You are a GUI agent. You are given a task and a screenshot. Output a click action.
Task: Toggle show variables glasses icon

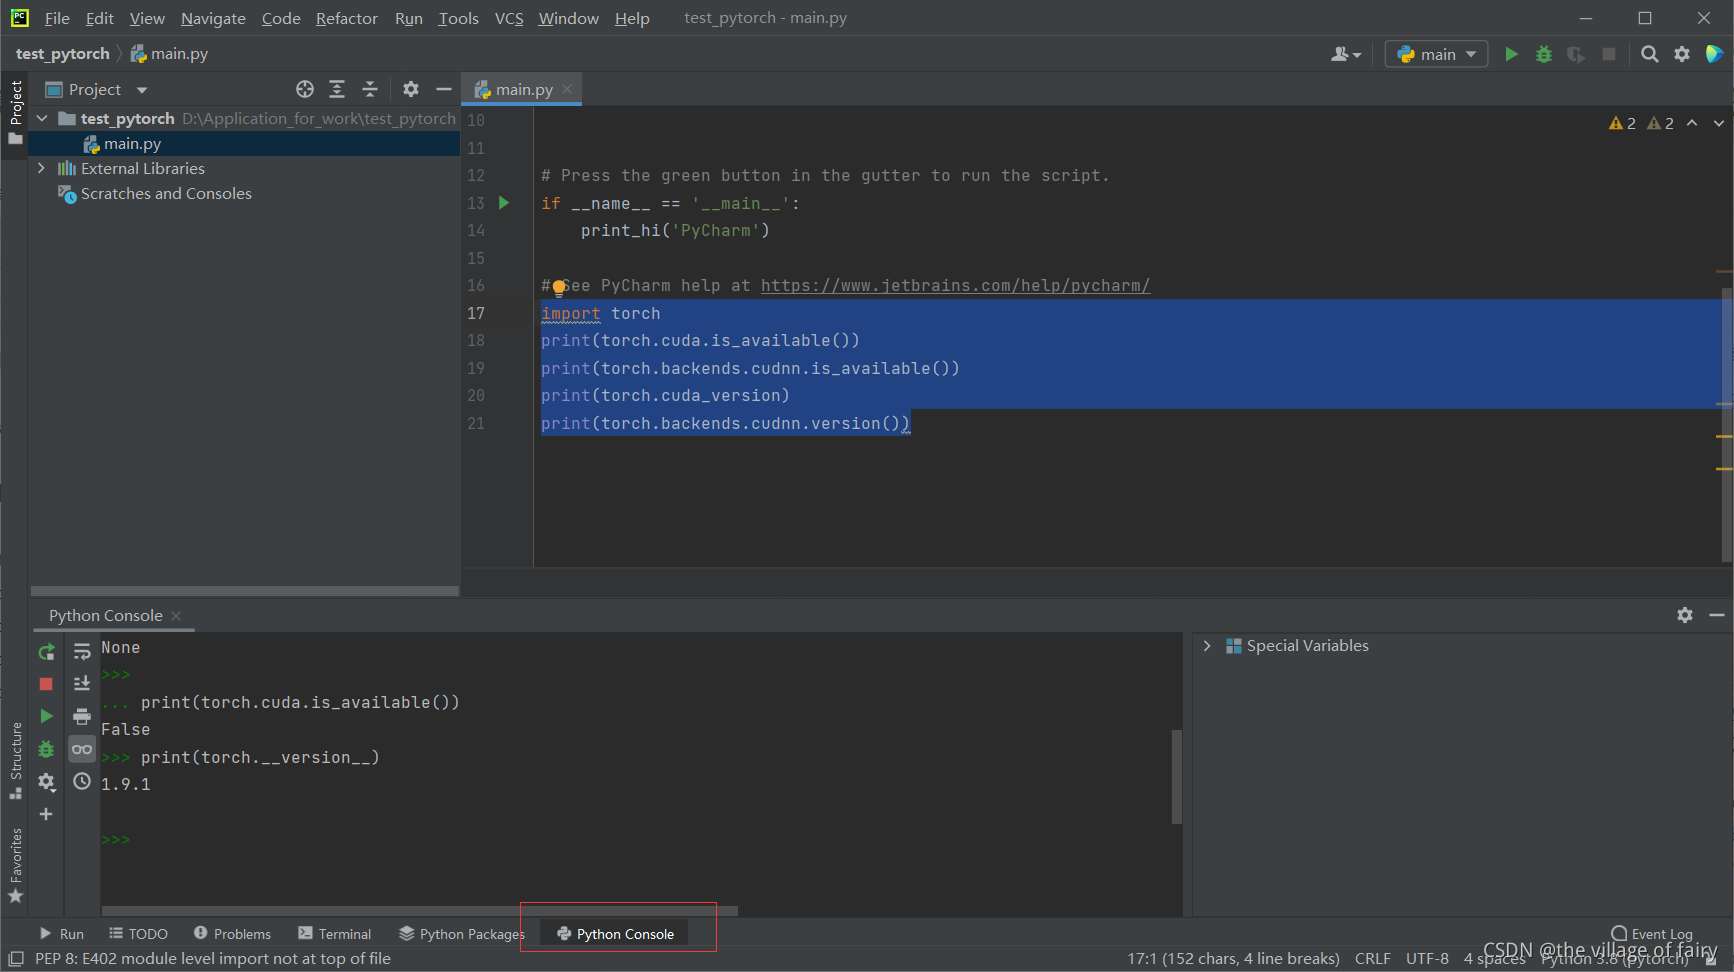click(x=82, y=749)
